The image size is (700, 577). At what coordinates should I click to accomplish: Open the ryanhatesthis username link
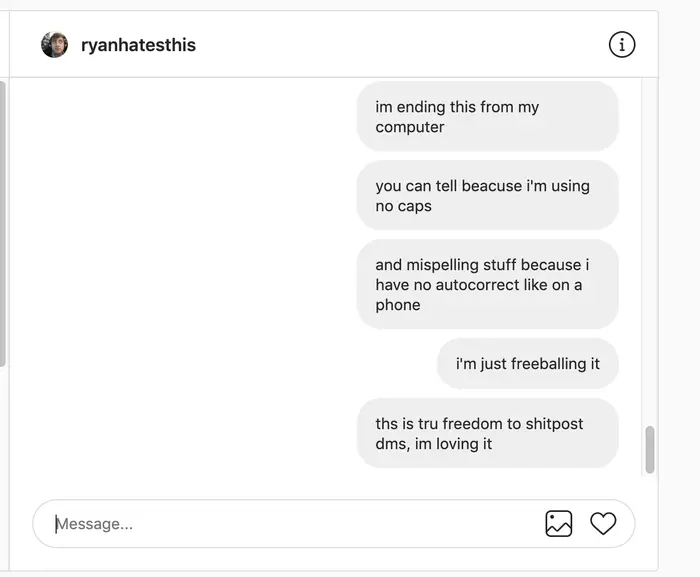(x=138, y=45)
